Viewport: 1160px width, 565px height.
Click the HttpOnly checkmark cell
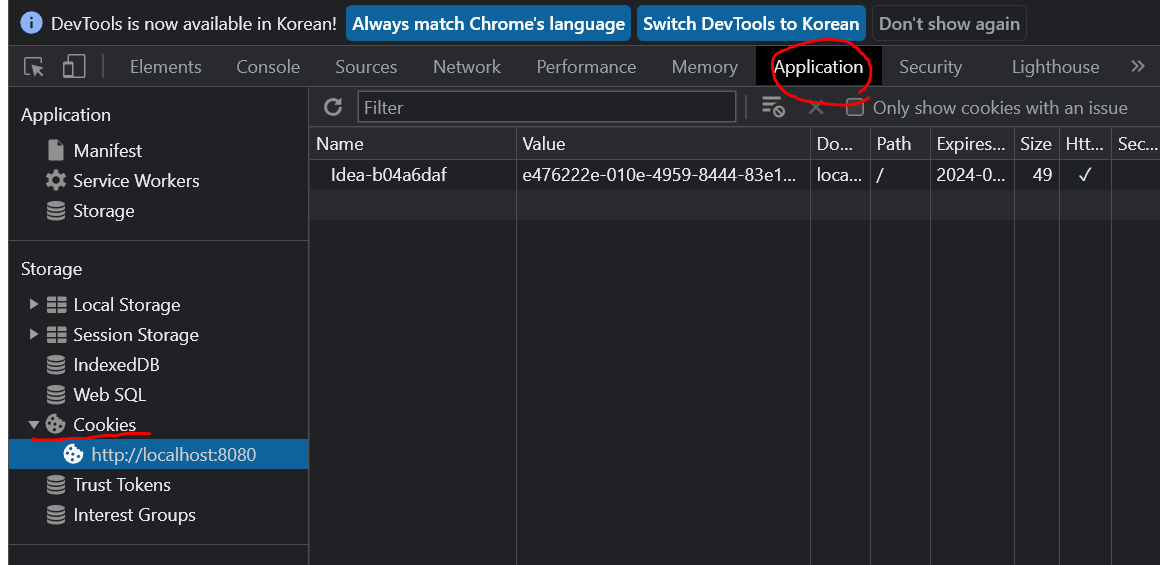[x=1085, y=175]
